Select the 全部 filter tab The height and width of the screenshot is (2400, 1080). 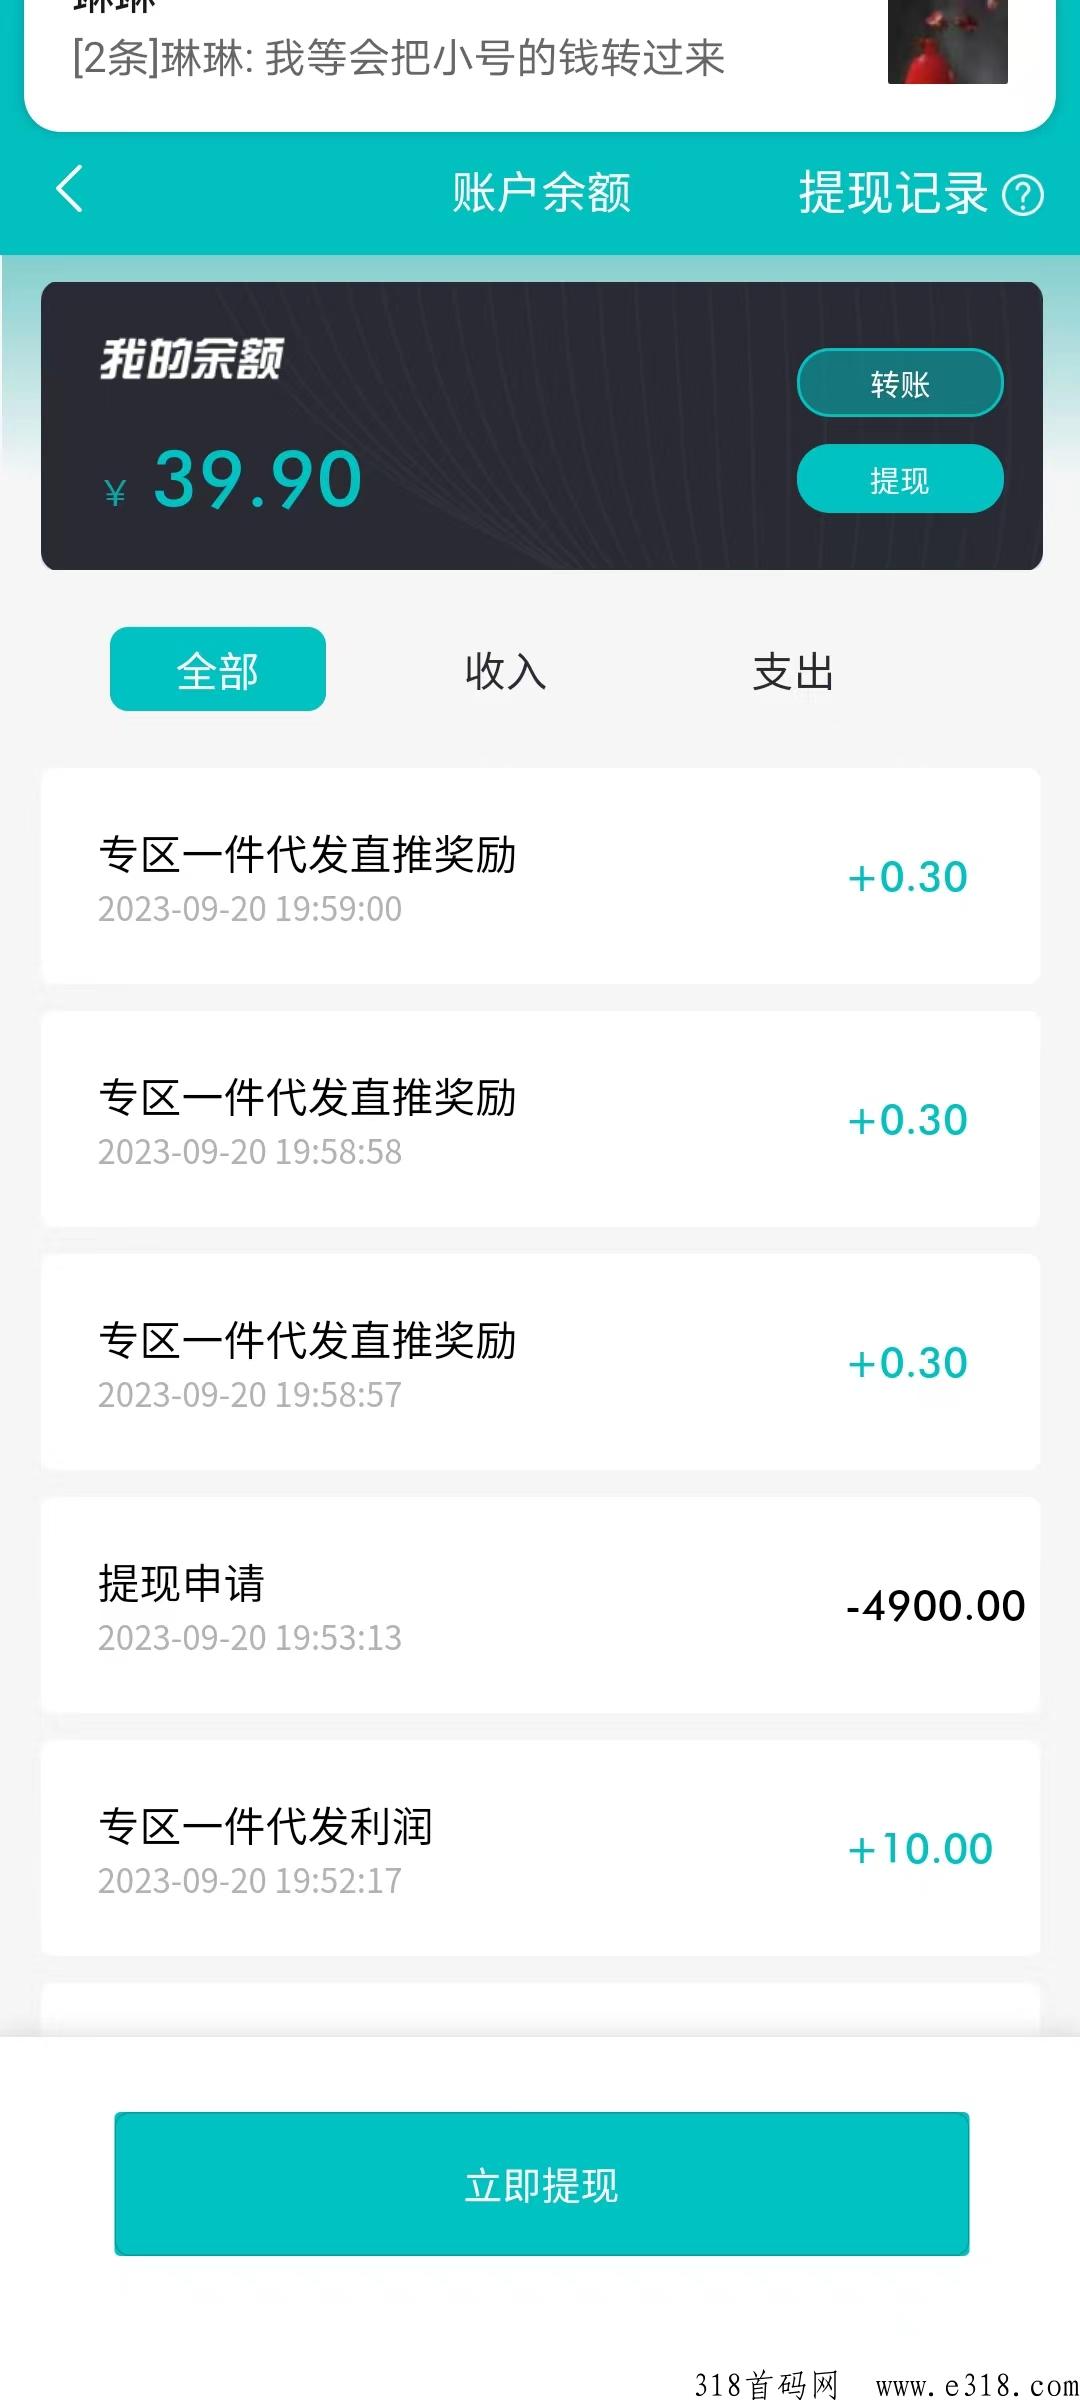218,669
